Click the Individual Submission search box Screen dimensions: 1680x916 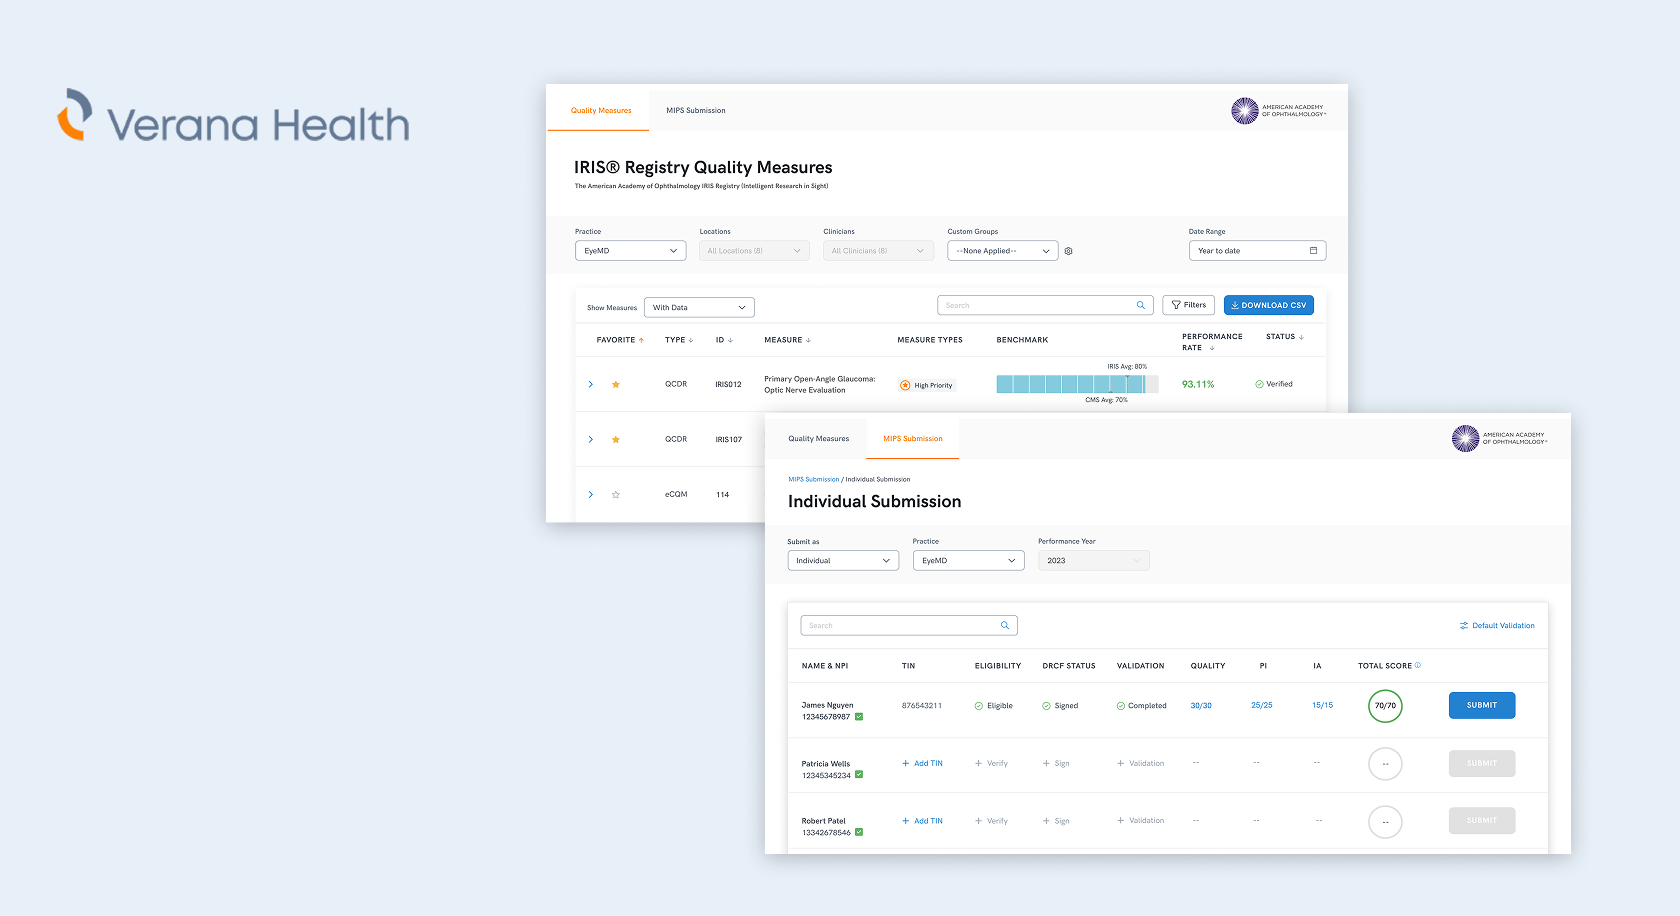pyautogui.click(x=909, y=625)
